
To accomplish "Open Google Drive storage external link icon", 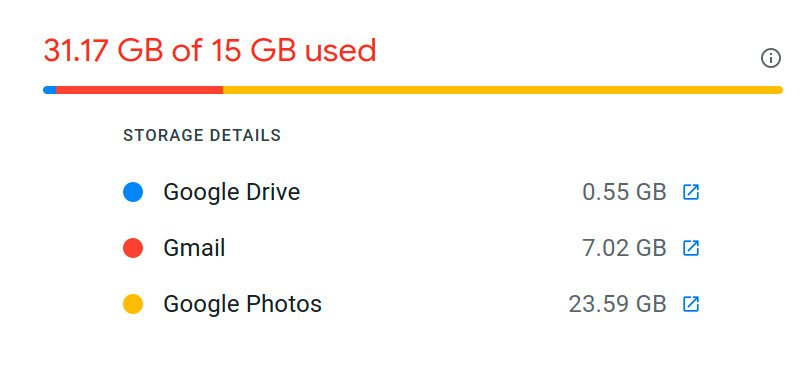I will [x=691, y=192].
